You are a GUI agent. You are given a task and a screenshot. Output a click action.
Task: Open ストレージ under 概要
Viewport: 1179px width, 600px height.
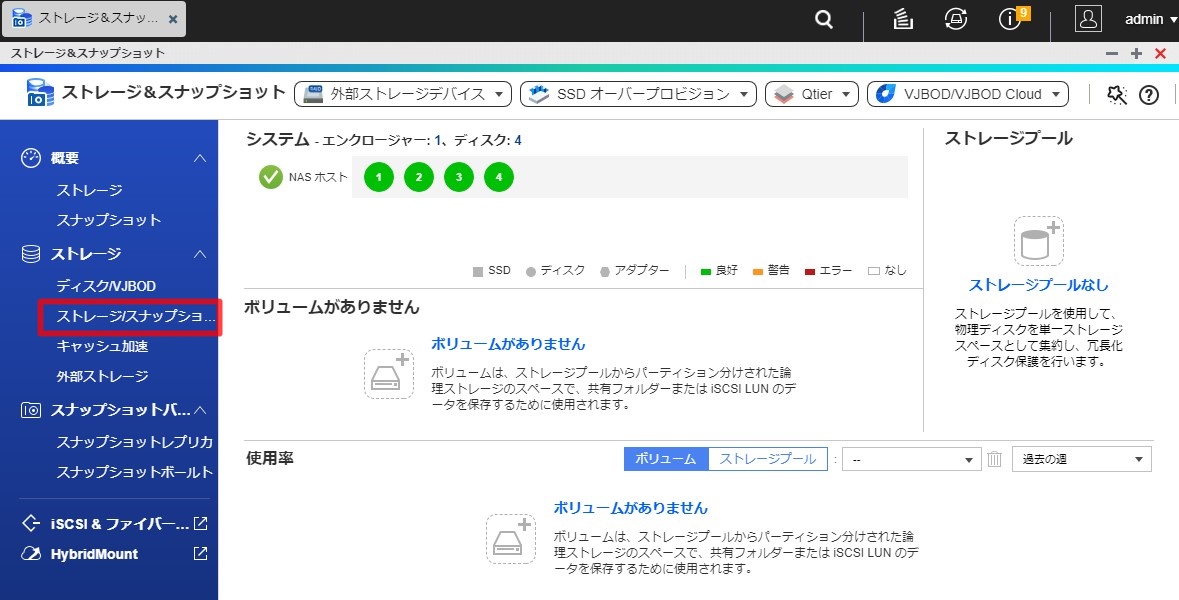(89, 190)
